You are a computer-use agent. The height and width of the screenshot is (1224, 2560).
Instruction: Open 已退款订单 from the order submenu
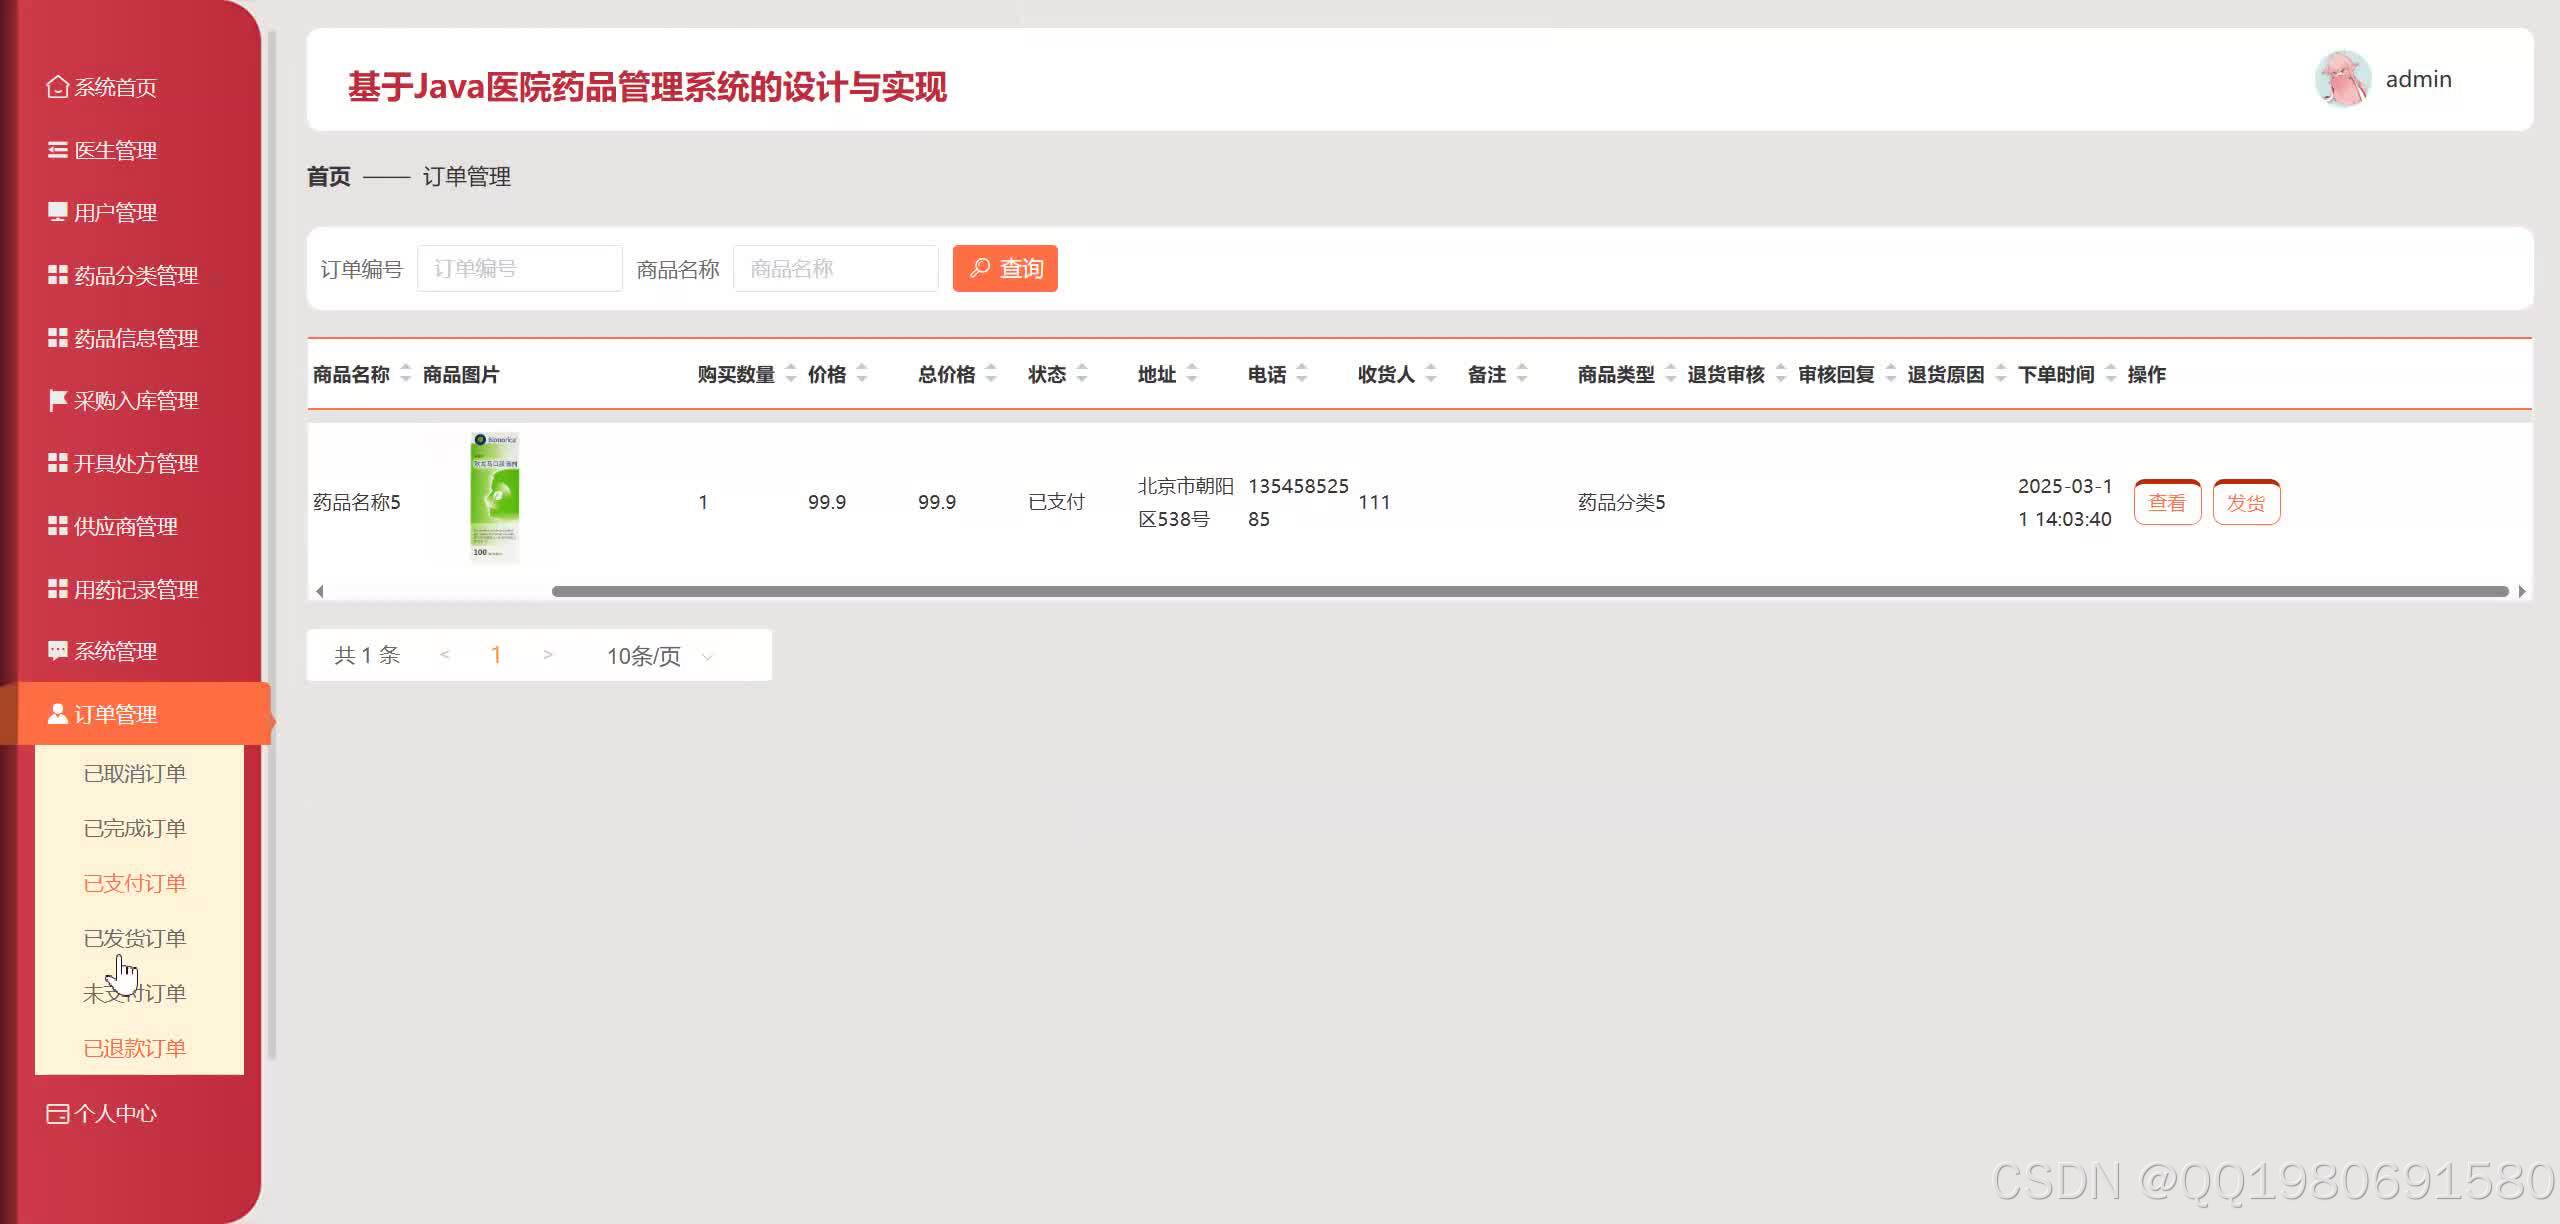[135, 1048]
